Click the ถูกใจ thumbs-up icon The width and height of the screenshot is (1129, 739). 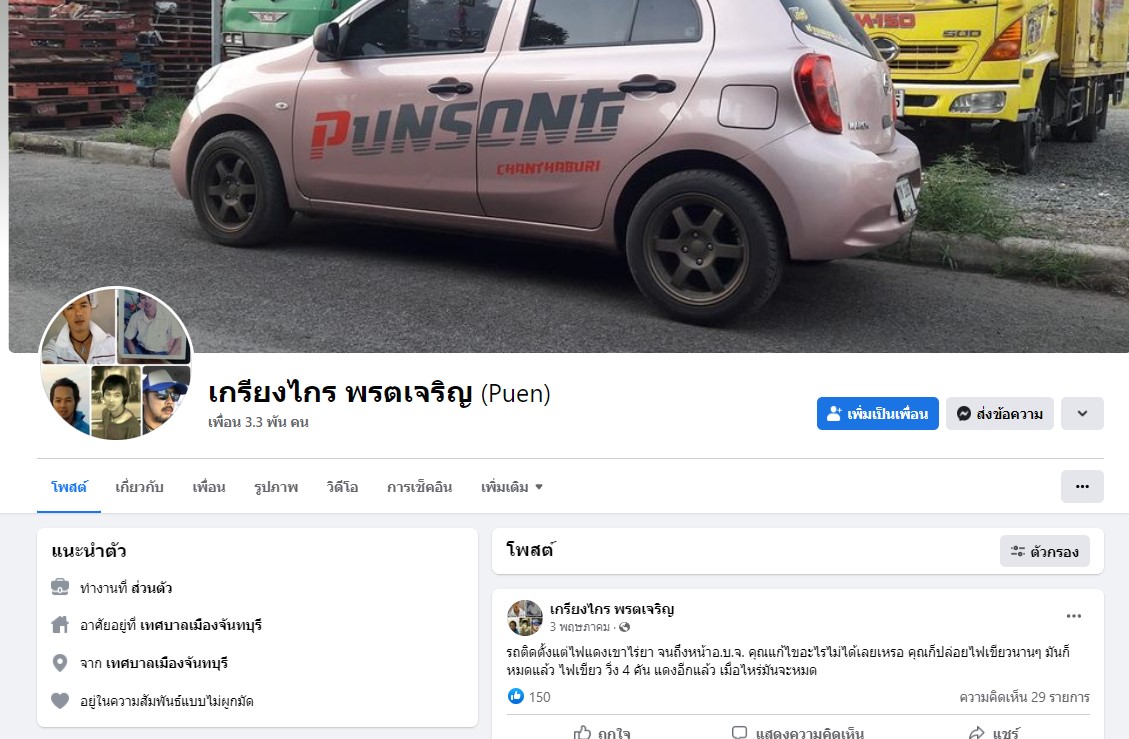(582, 733)
